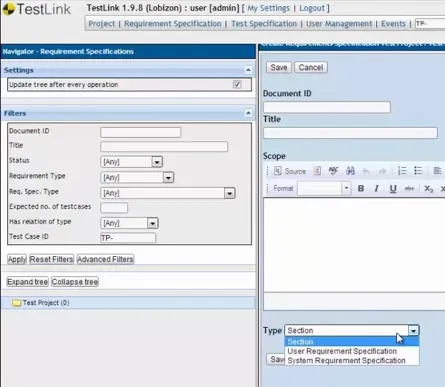Apply Bold formatting
445x387 pixels.
coord(361,189)
